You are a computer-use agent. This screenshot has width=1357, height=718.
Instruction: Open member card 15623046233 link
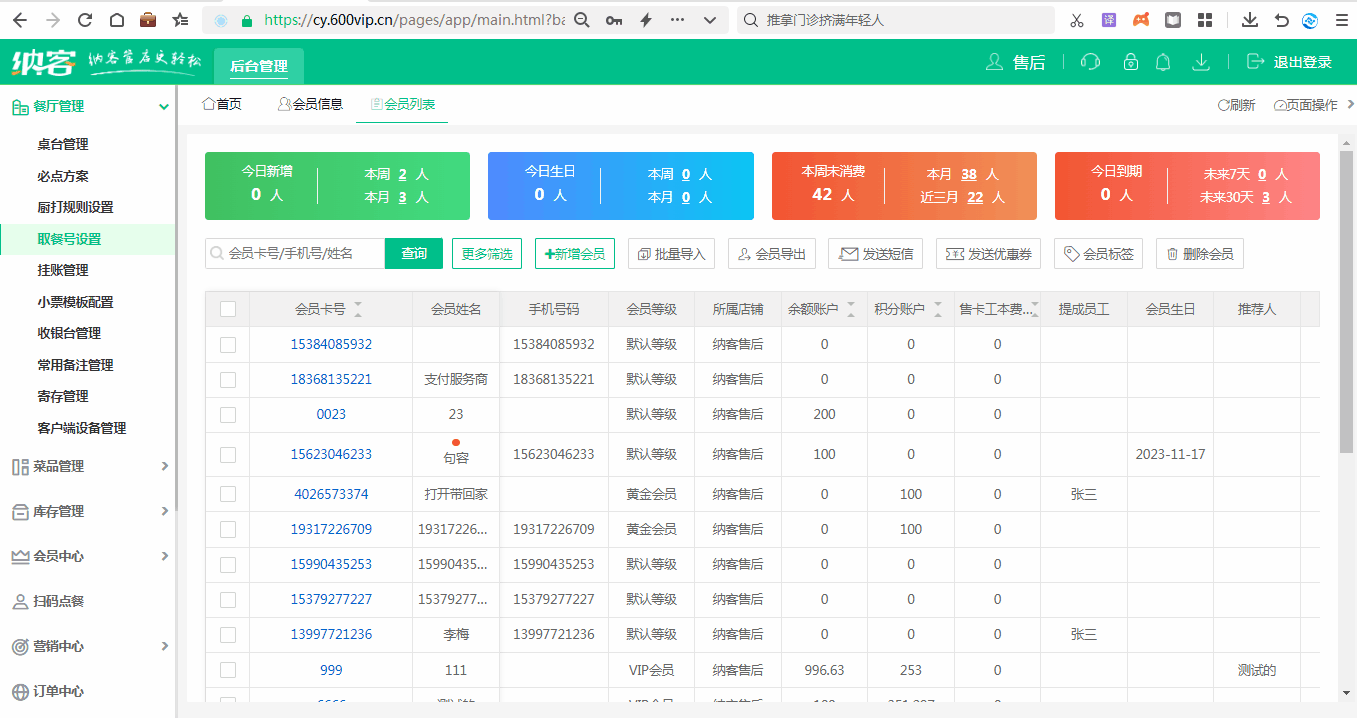click(x=330, y=454)
